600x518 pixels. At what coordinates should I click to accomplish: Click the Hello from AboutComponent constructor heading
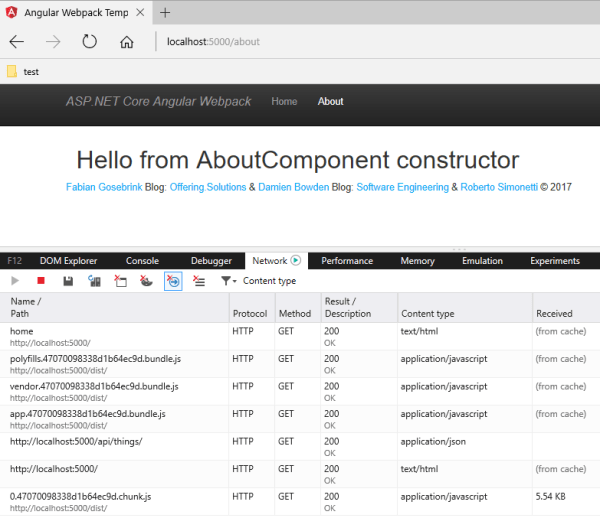tap(298, 160)
